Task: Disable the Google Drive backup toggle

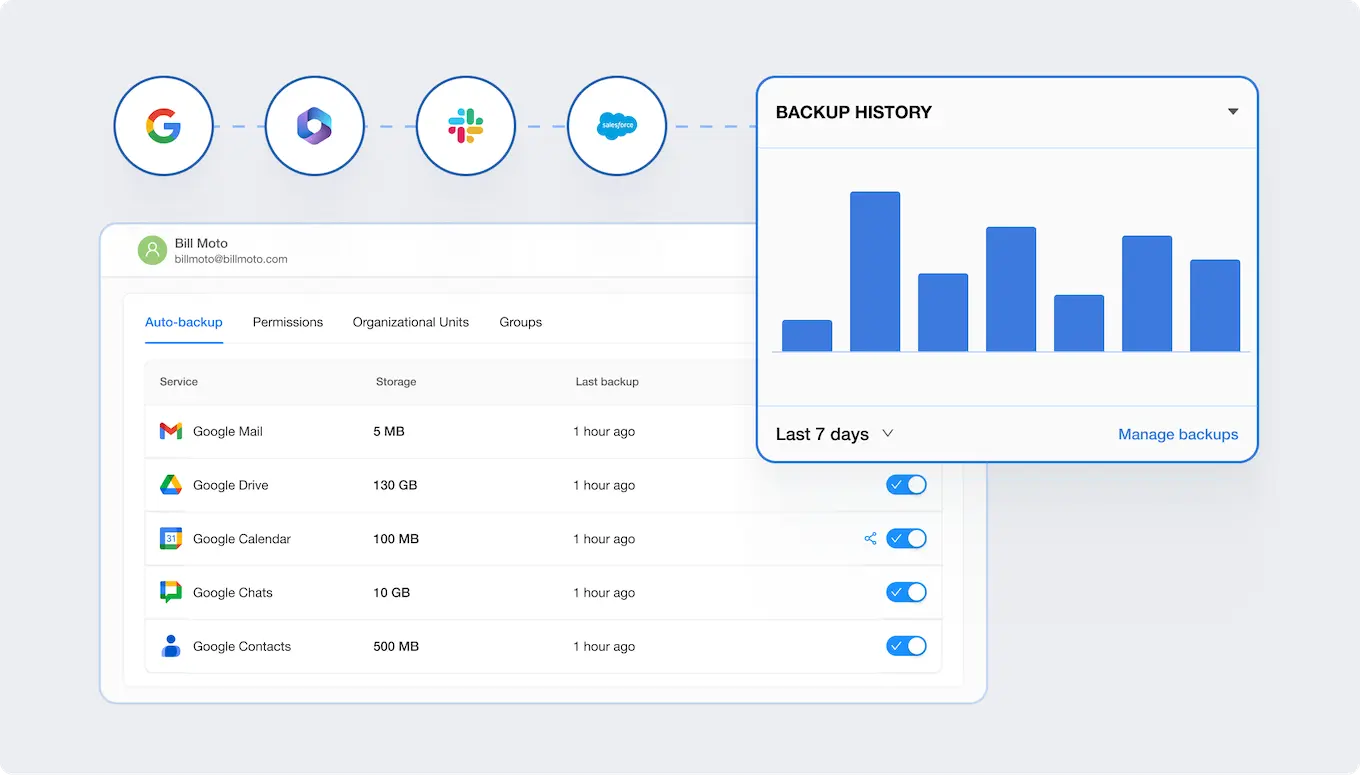Action: [906, 484]
